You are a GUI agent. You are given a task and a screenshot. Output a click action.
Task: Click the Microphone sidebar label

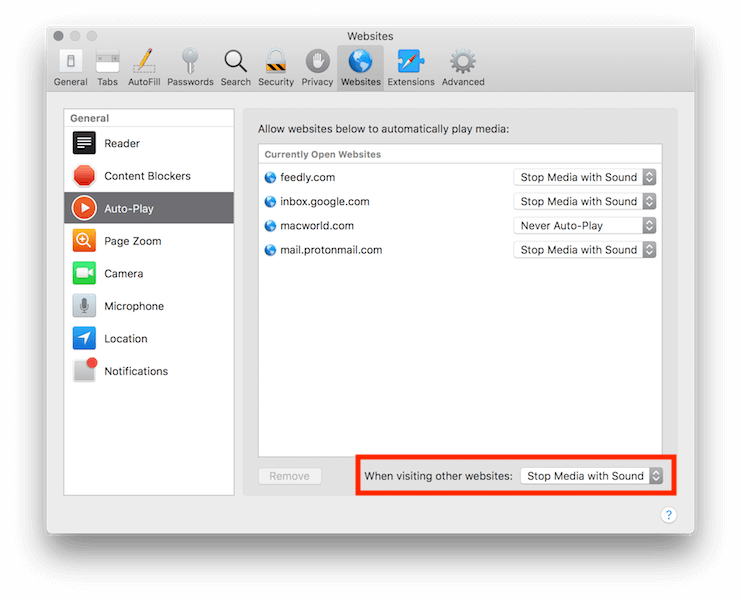pos(134,307)
